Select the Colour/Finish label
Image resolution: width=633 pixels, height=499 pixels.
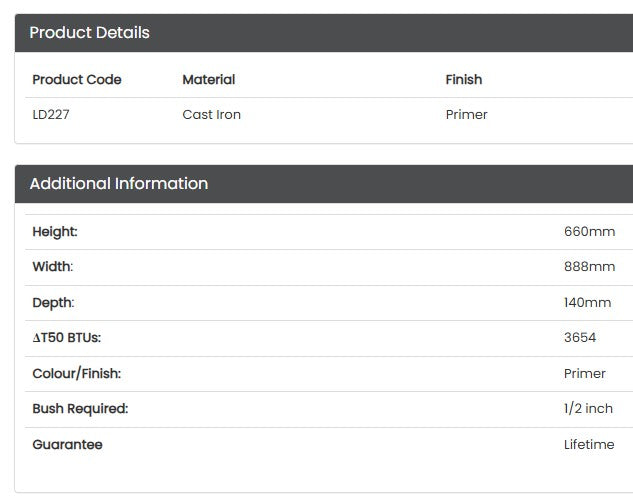(x=77, y=373)
